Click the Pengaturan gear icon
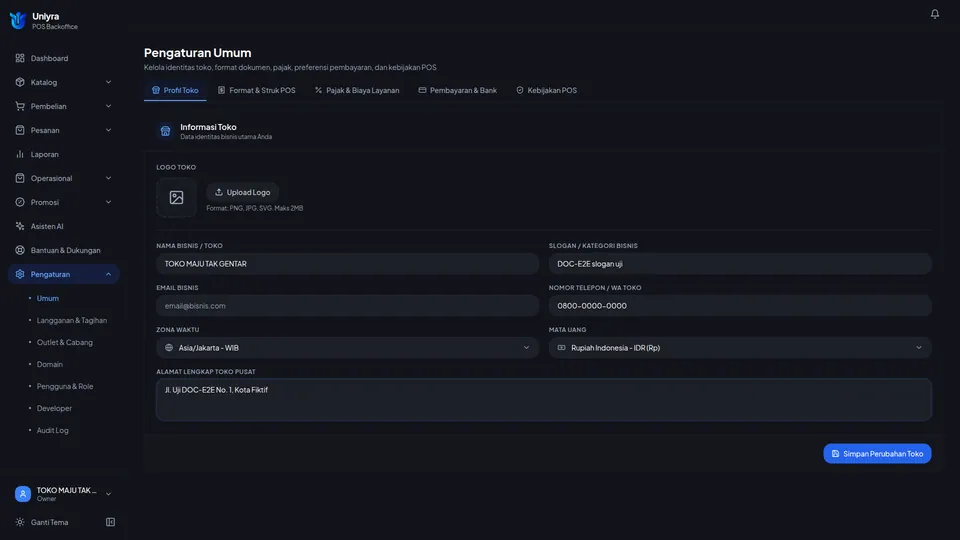The width and height of the screenshot is (960, 540). click(20, 274)
